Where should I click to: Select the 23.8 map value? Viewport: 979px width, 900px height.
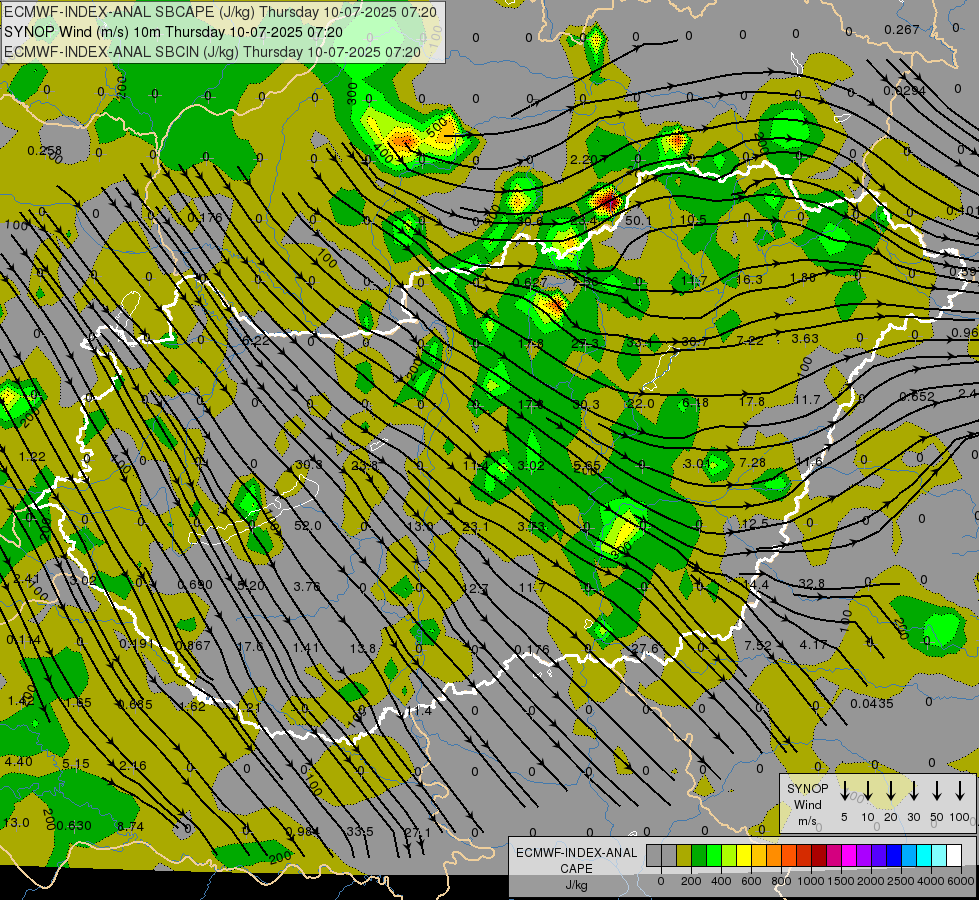tap(365, 465)
